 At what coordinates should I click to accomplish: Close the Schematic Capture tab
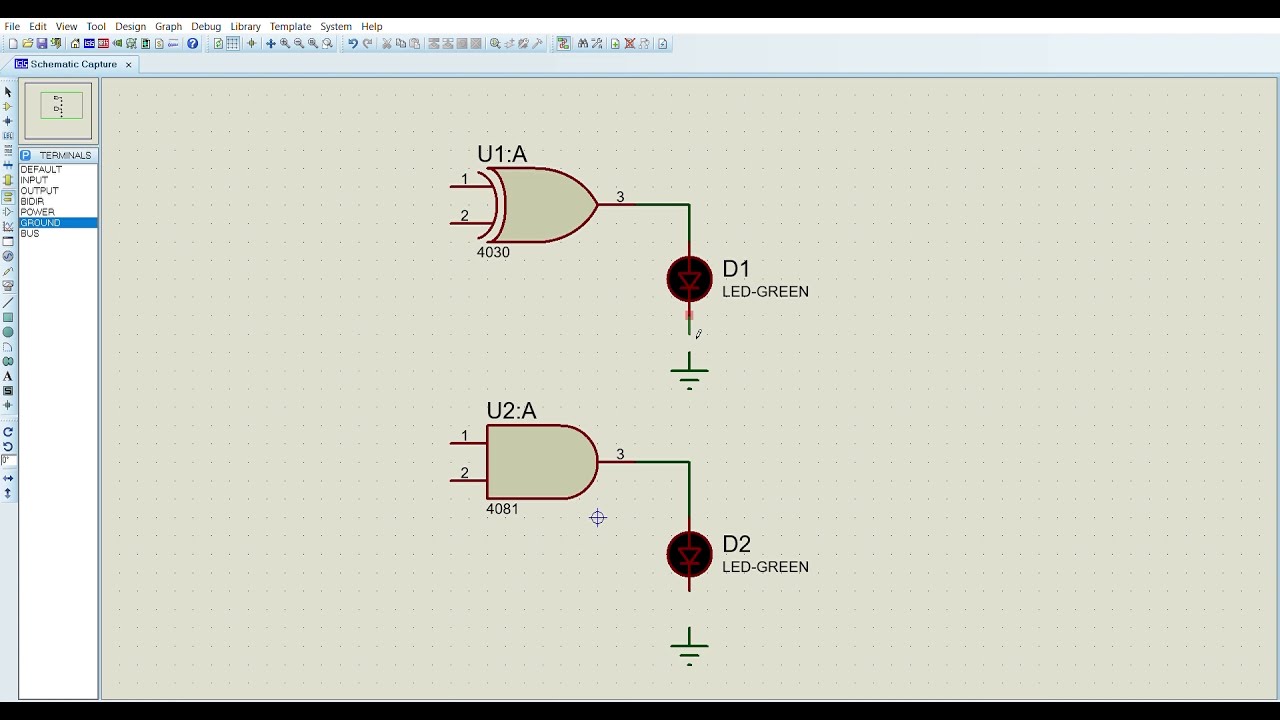[128, 64]
